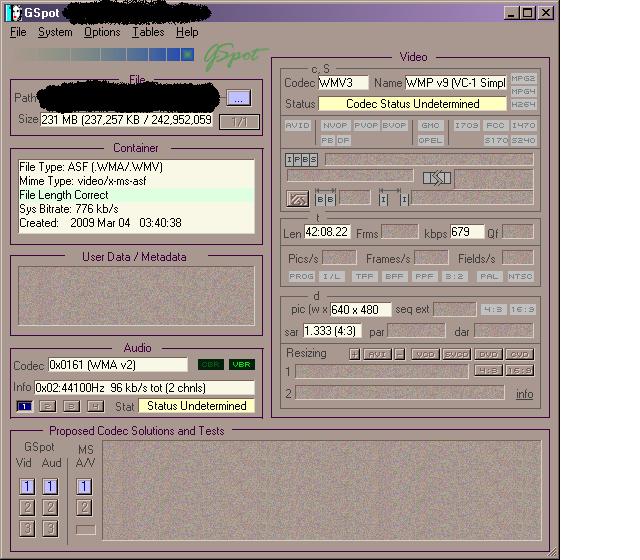Open the System menu
The width and height of the screenshot is (640, 560).
(55, 32)
